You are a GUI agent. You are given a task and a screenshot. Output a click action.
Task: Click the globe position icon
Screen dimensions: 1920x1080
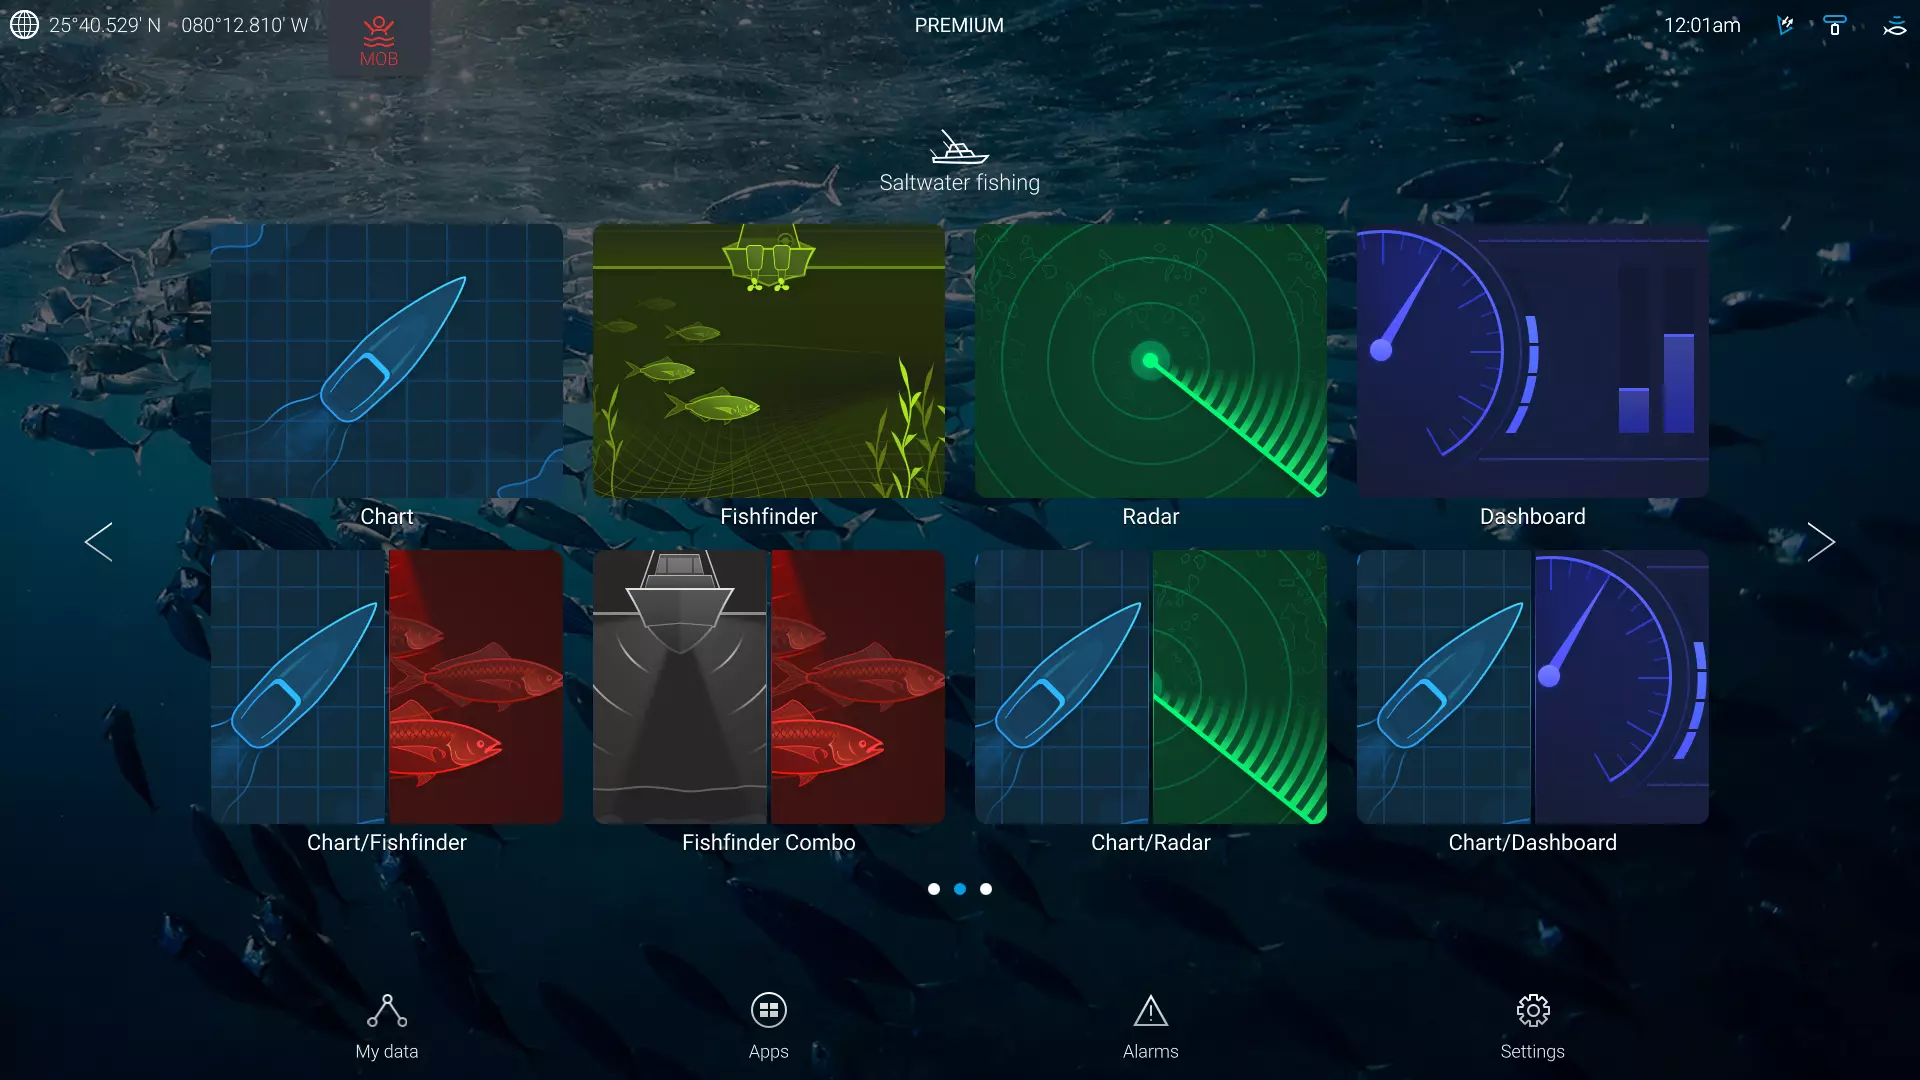pos(24,25)
